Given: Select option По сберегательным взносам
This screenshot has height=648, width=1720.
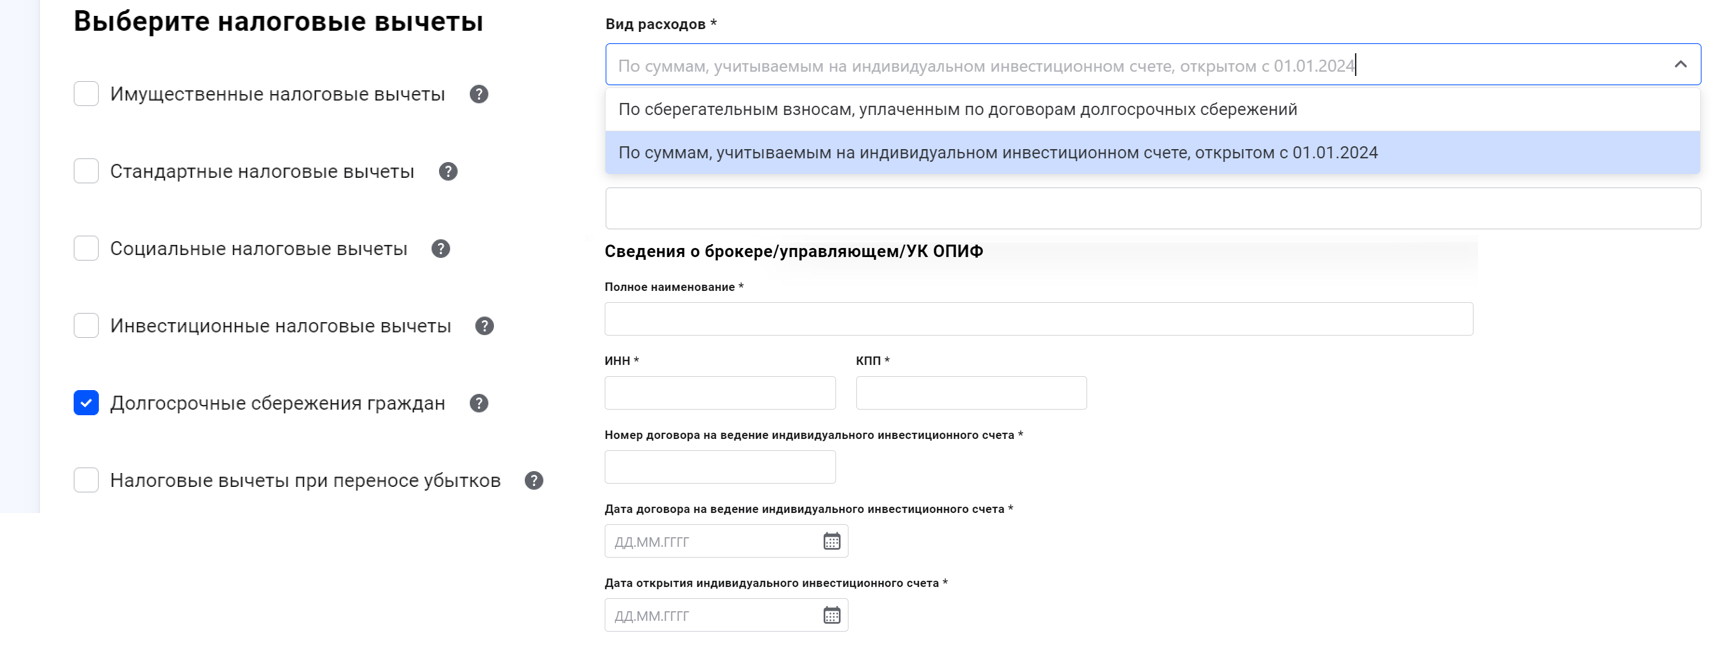Looking at the screenshot, I should (x=957, y=110).
